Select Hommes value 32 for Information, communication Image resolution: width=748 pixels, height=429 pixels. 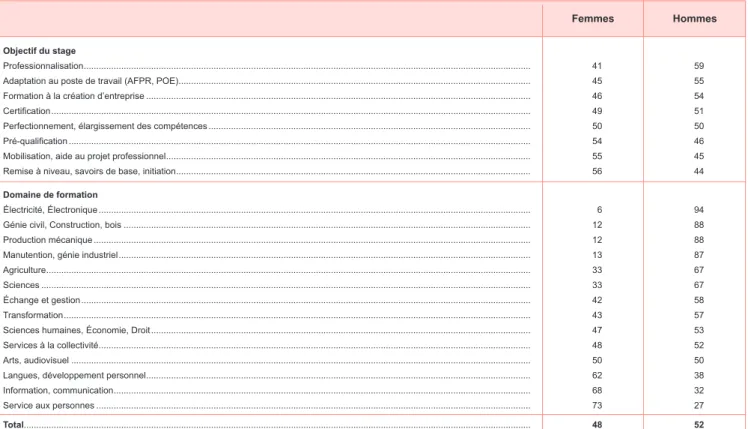[699, 390]
